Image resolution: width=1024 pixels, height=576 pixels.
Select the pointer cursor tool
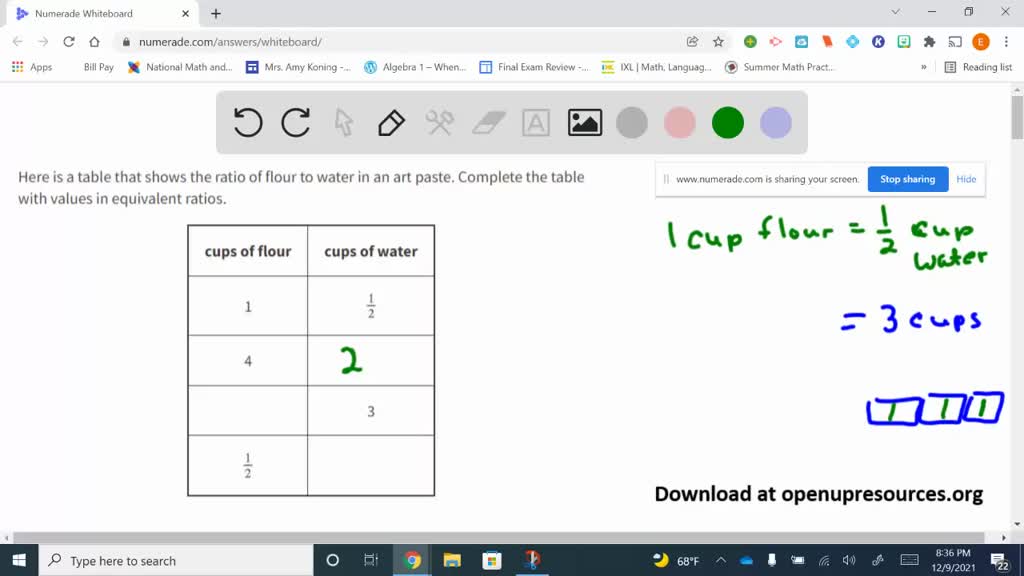click(344, 123)
